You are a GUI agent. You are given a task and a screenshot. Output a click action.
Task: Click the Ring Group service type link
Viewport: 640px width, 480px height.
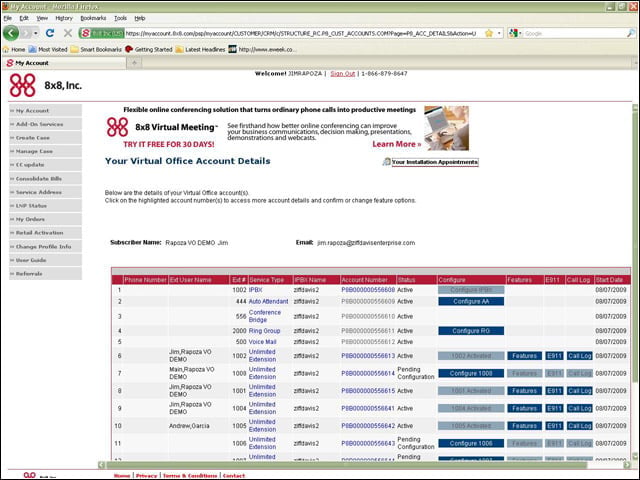[x=264, y=331]
